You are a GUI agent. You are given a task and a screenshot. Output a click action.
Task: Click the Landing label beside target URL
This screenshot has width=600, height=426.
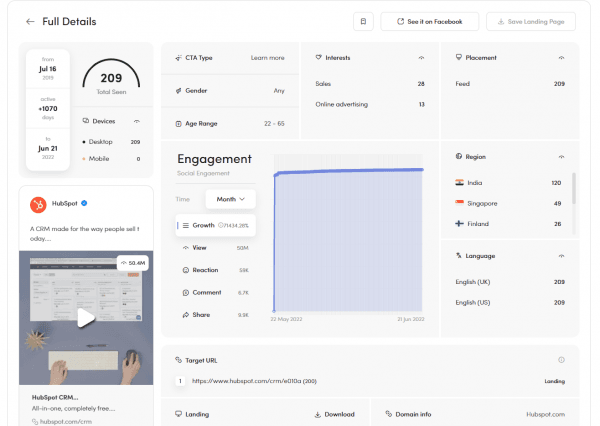click(x=554, y=381)
